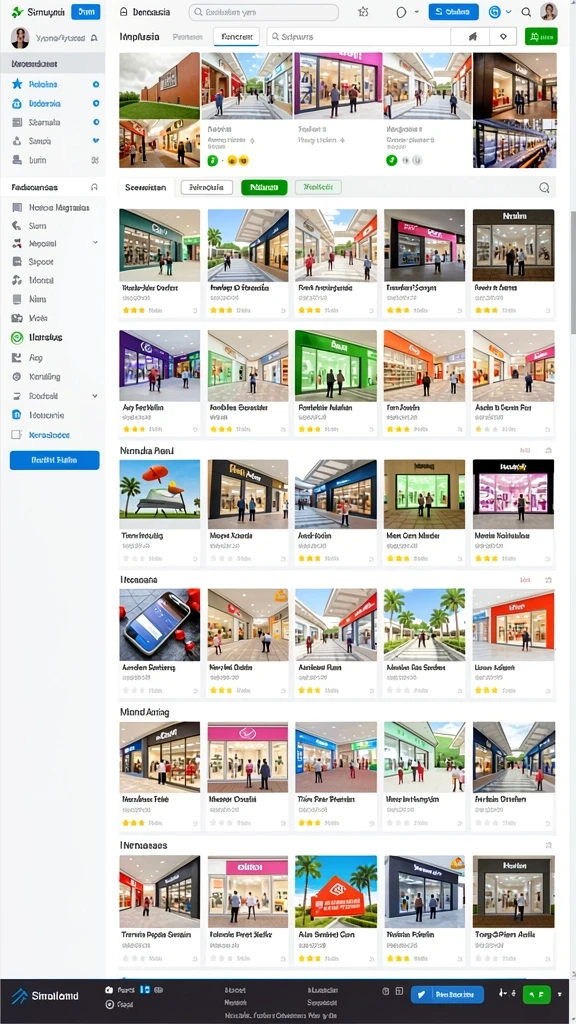Viewport: 576px width, 1024px height.
Task: Click the flag icon button right of content search
Action: tap(474, 37)
